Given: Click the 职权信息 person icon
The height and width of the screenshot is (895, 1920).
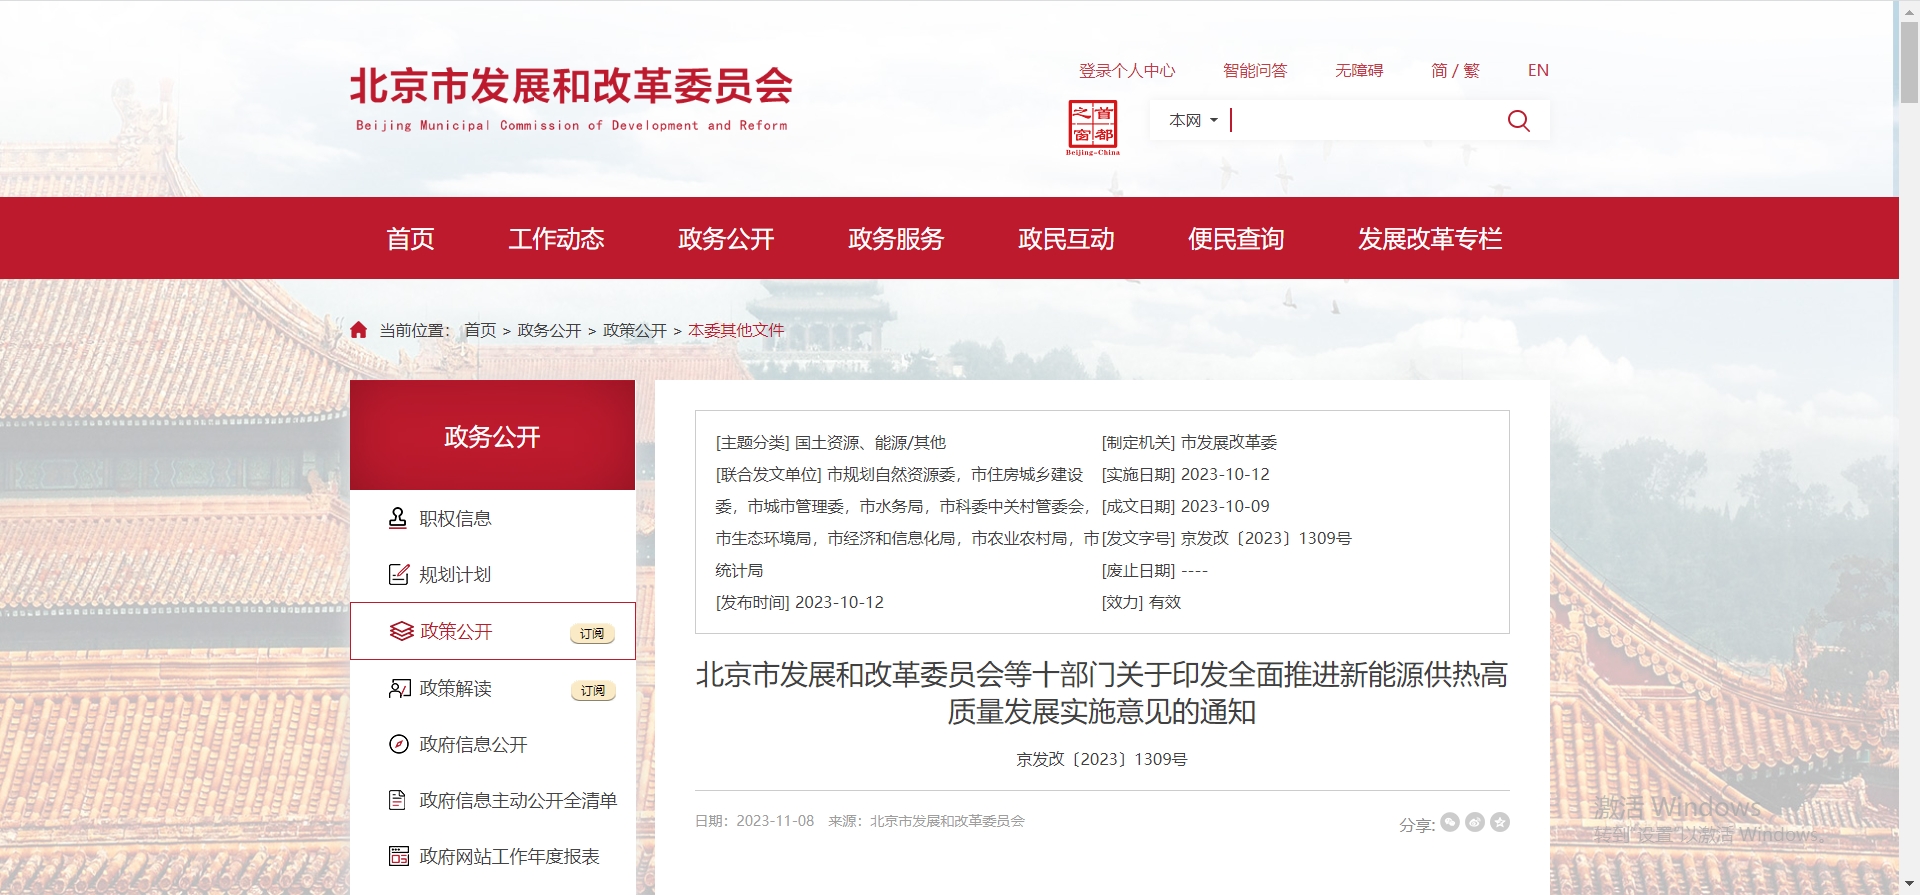Looking at the screenshot, I should (398, 518).
